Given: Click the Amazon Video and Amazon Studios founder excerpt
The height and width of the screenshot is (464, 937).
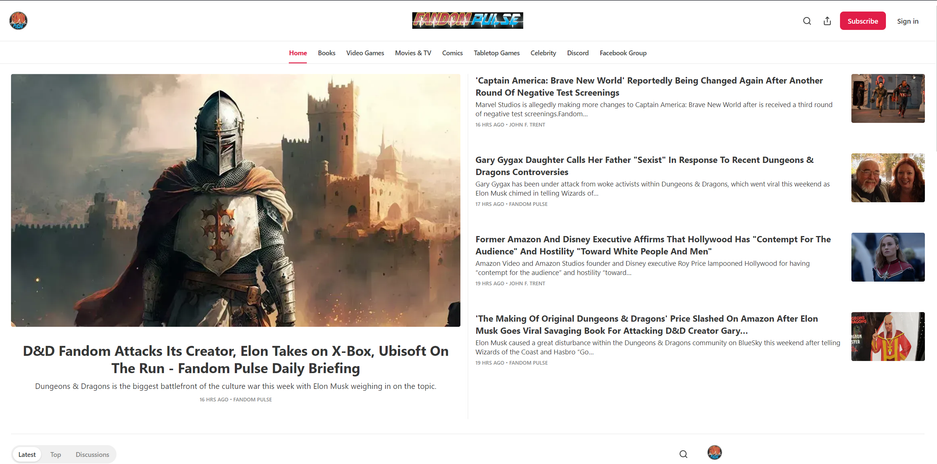Looking at the screenshot, I should pyautogui.click(x=642, y=268).
